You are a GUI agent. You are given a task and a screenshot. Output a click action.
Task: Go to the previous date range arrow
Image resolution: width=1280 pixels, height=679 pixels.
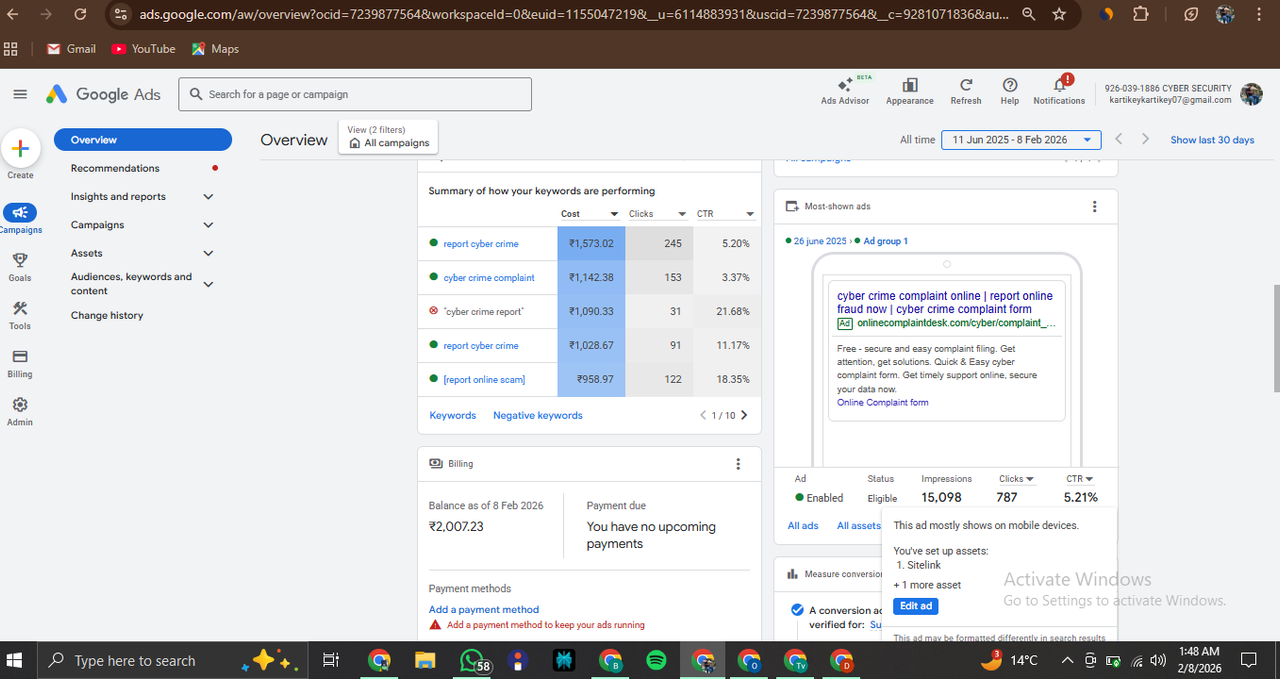click(x=1119, y=140)
